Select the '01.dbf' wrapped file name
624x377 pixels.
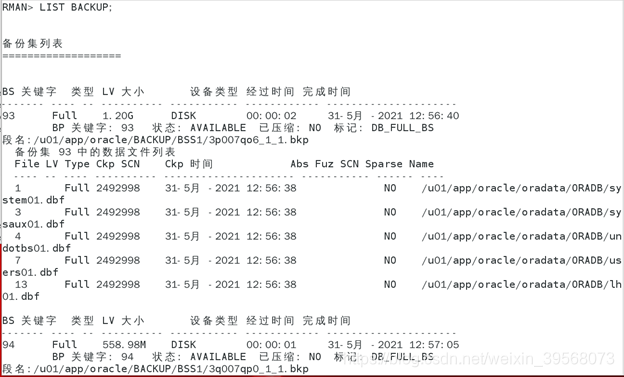(21, 297)
